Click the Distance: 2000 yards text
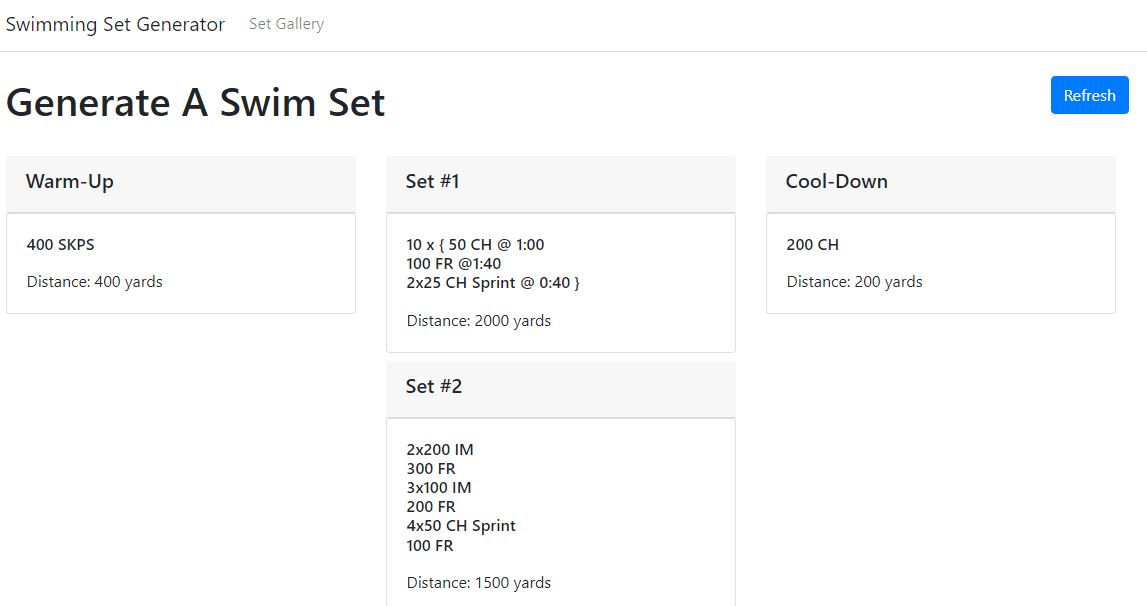This screenshot has width=1147, height=606. pos(478,320)
